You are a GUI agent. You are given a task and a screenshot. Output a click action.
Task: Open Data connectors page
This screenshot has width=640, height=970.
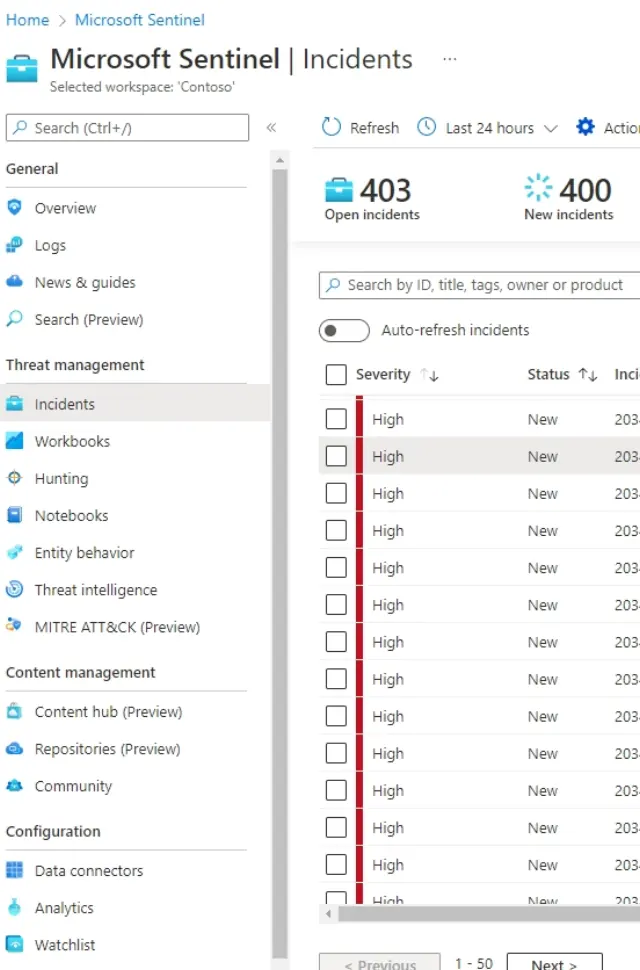pos(88,870)
